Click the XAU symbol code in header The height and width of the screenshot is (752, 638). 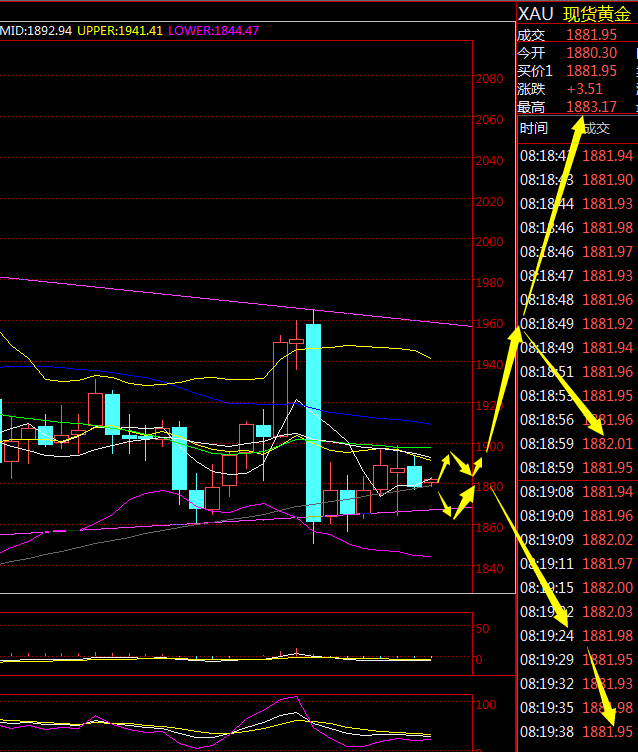535,14
